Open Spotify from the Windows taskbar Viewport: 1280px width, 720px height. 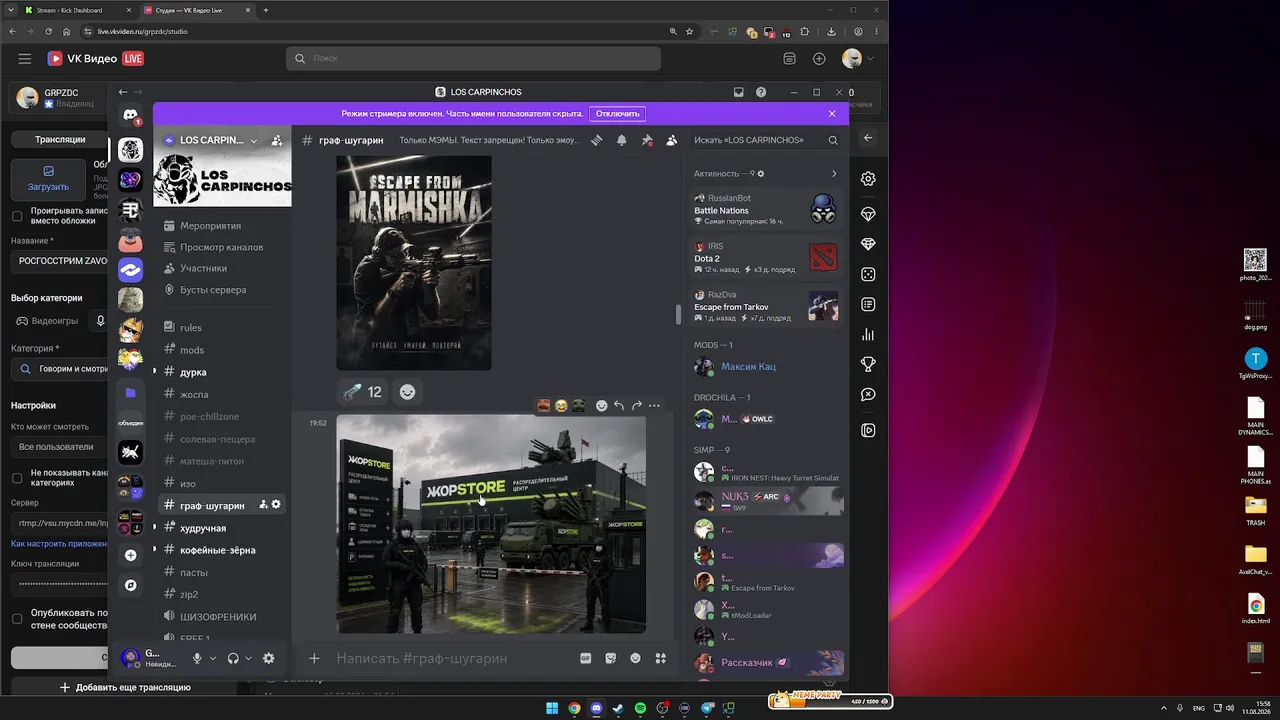click(641, 709)
